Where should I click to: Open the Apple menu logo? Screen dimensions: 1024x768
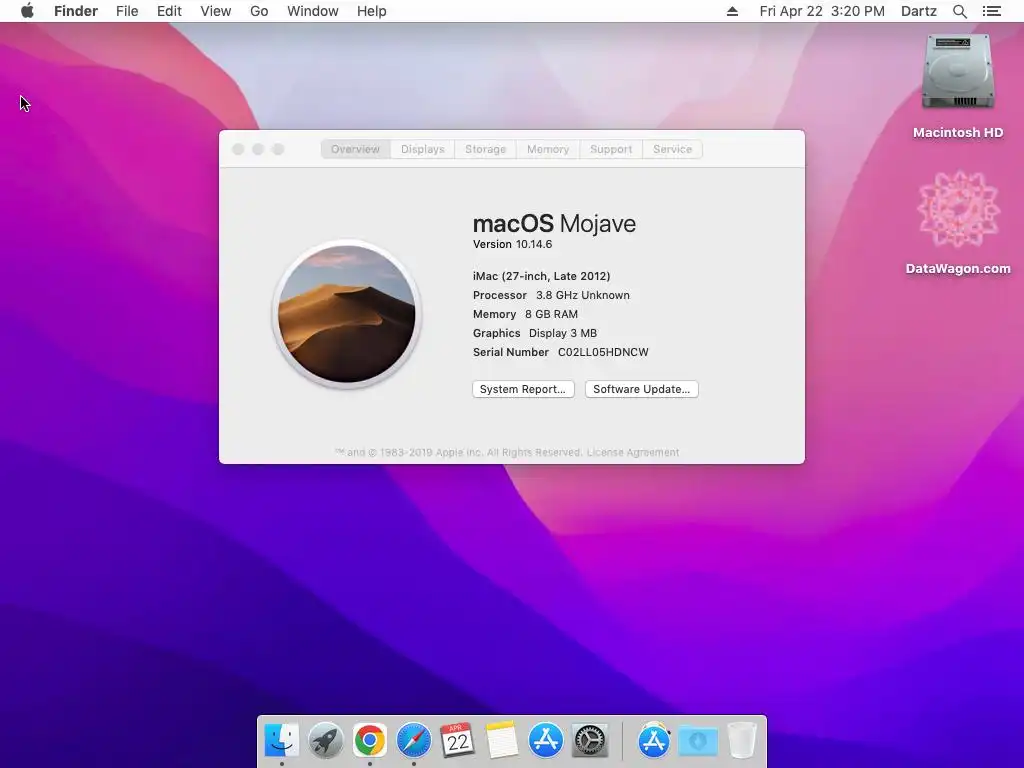point(27,11)
